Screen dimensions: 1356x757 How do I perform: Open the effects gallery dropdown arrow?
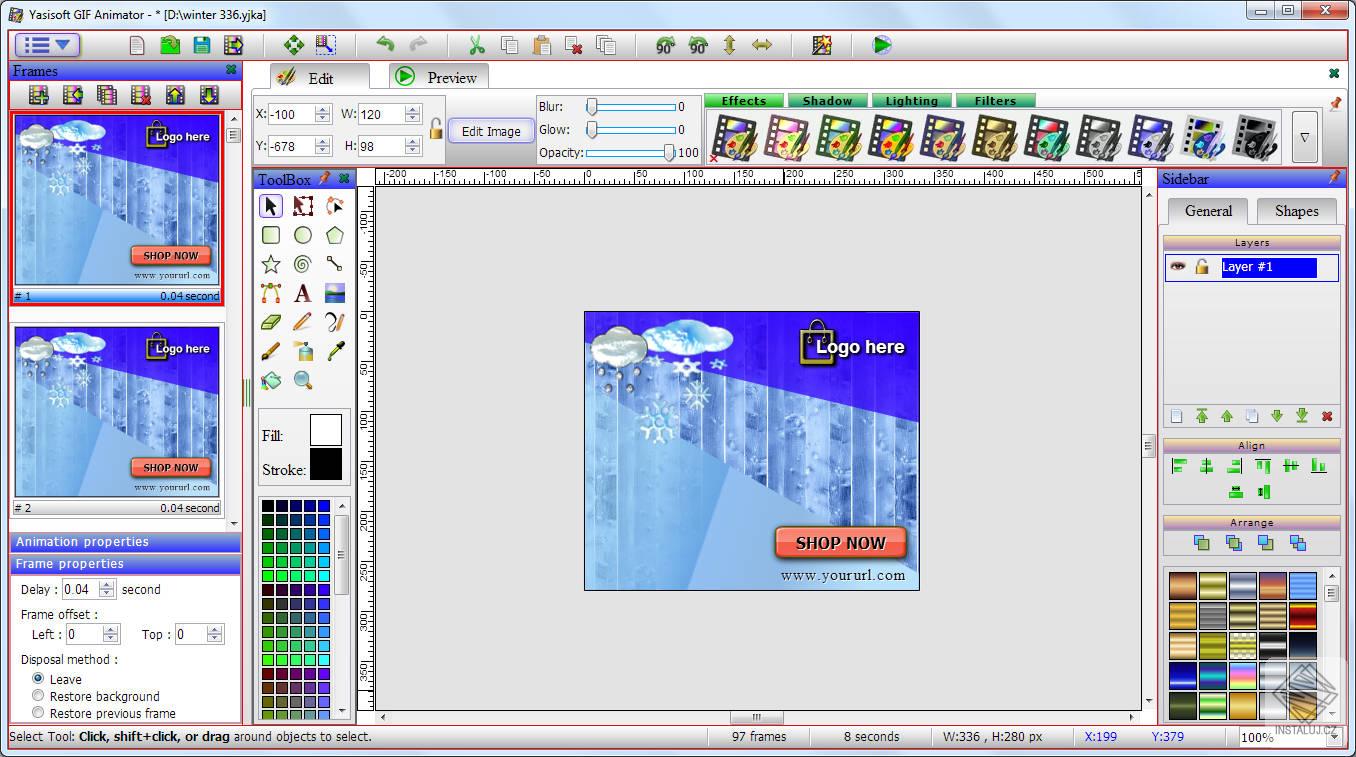click(x=1304, y=136)
